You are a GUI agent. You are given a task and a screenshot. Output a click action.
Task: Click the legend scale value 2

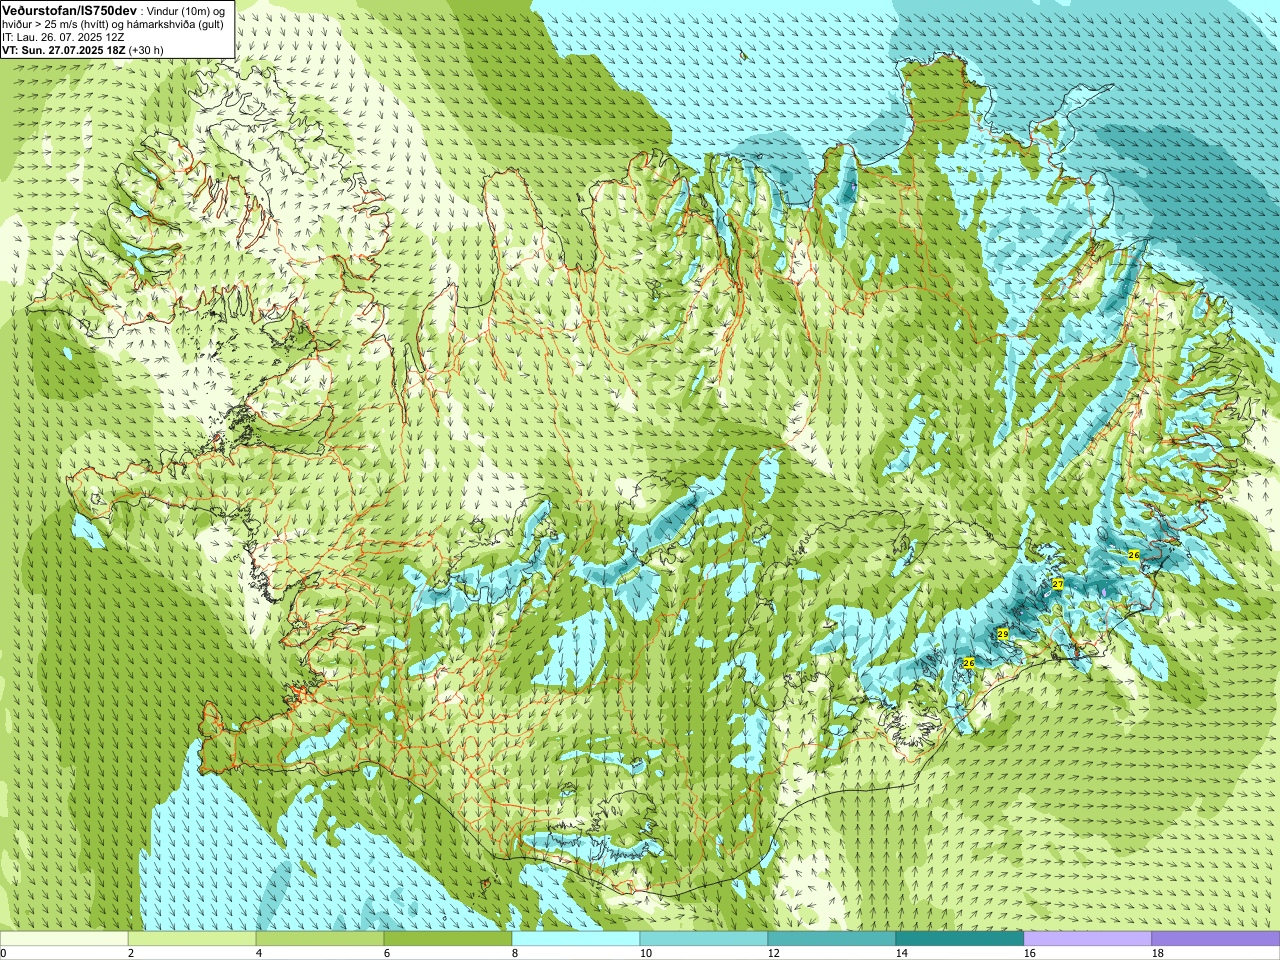click(131, 953)
